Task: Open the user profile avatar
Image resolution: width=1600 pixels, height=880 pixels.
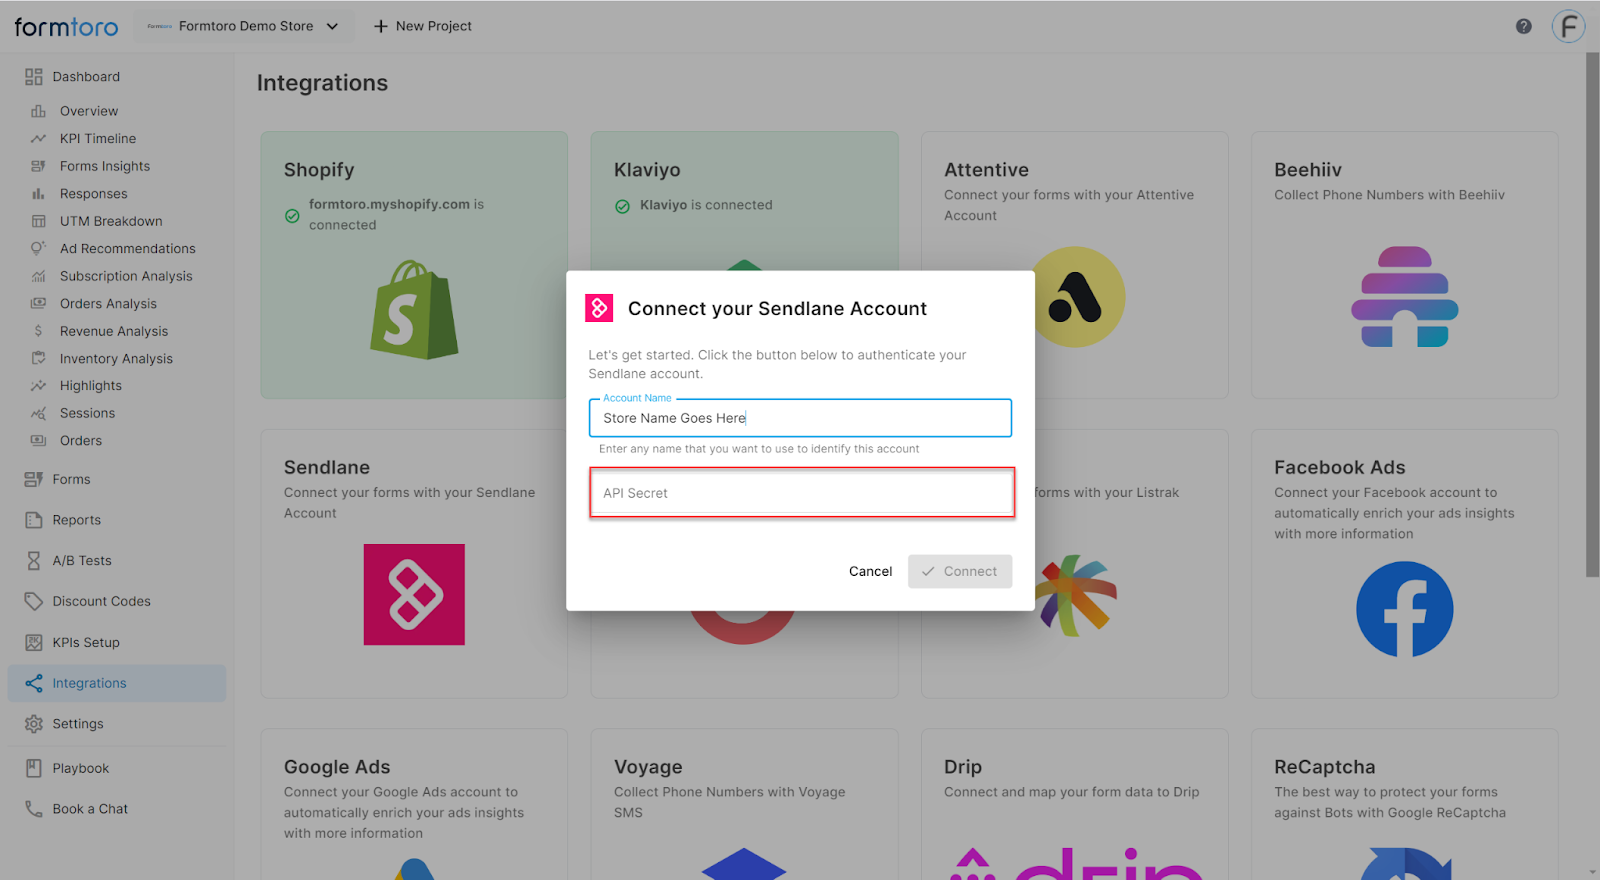Action: 1568,26
